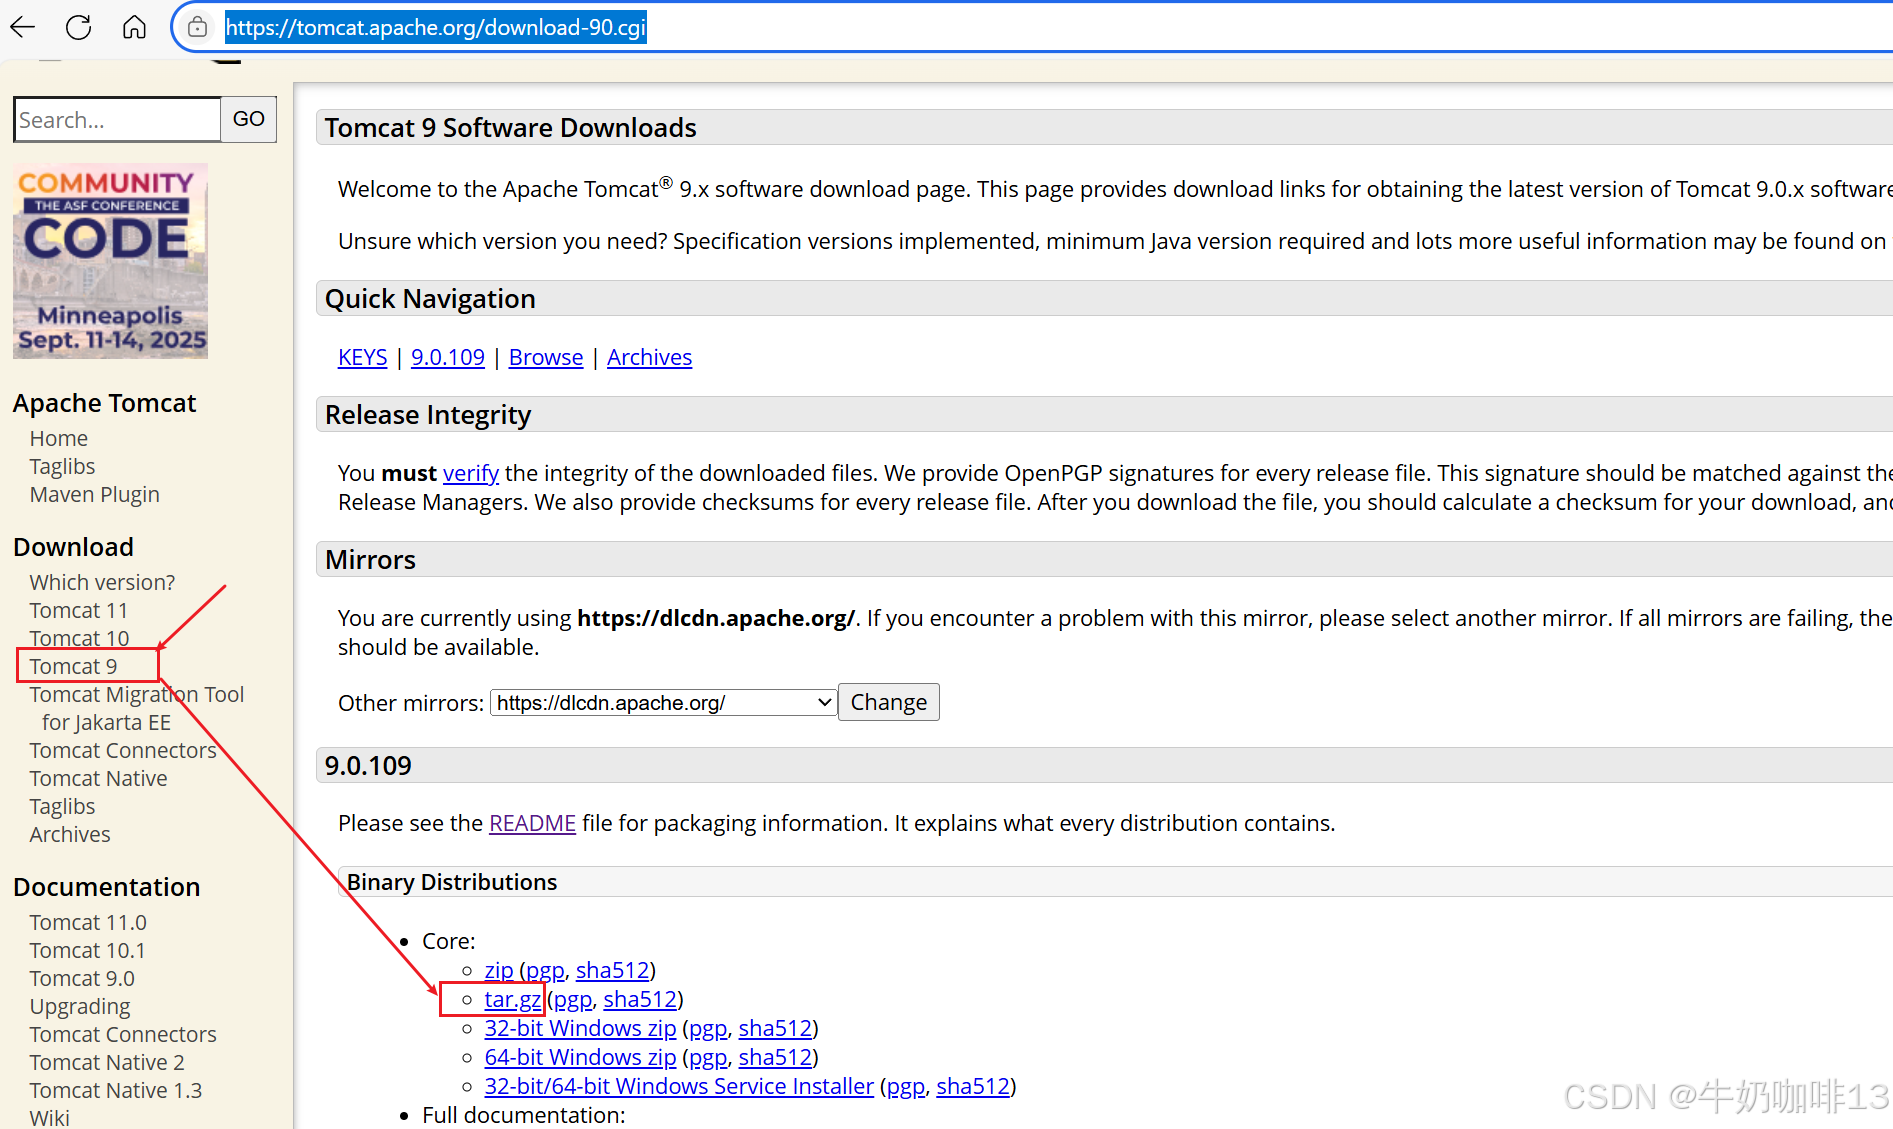Go to Tomcat 9 download page
The height and width of the screenshot is (1129, 1893).
point(73,666)
